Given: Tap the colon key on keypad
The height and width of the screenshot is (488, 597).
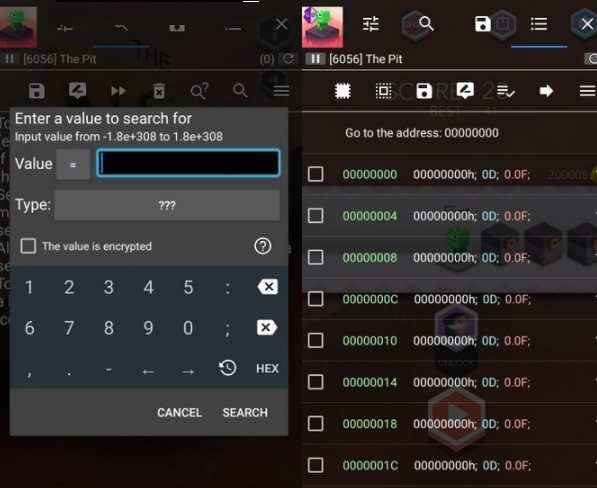Looking at the screenshot, I should (228, 288).
